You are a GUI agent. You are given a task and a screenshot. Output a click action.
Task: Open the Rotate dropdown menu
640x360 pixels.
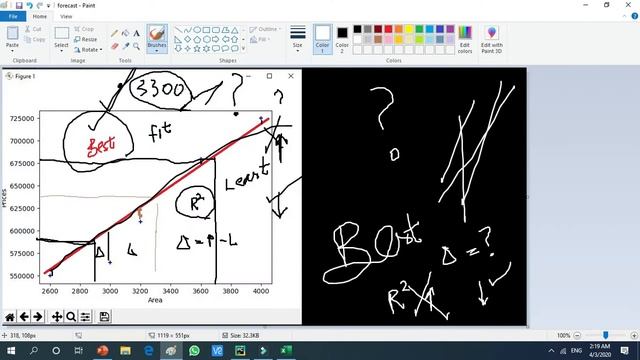point(88,50)
